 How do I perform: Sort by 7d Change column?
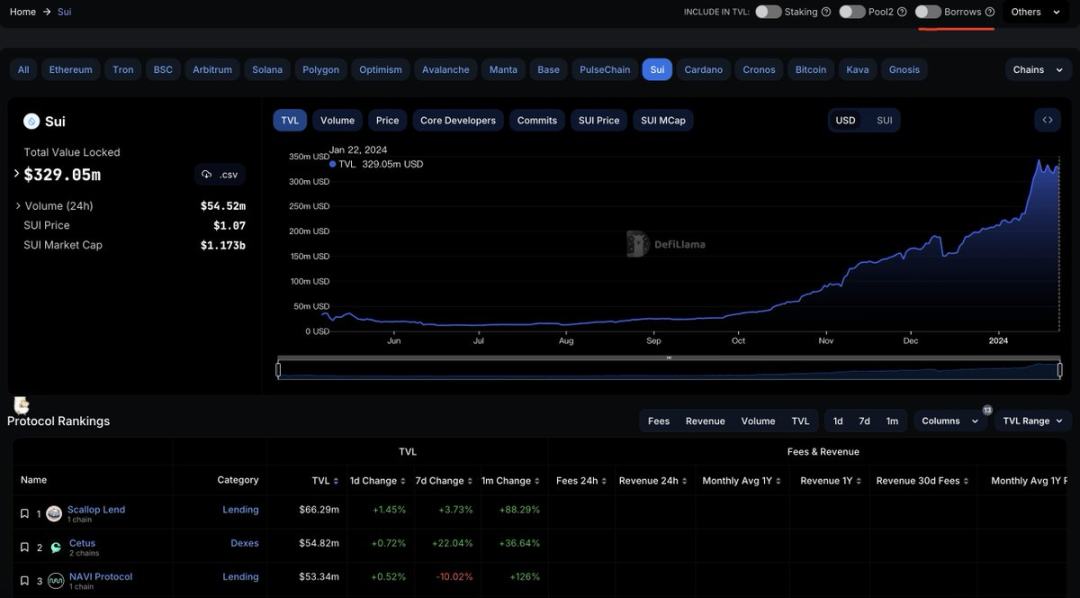[x=470, y=481]
